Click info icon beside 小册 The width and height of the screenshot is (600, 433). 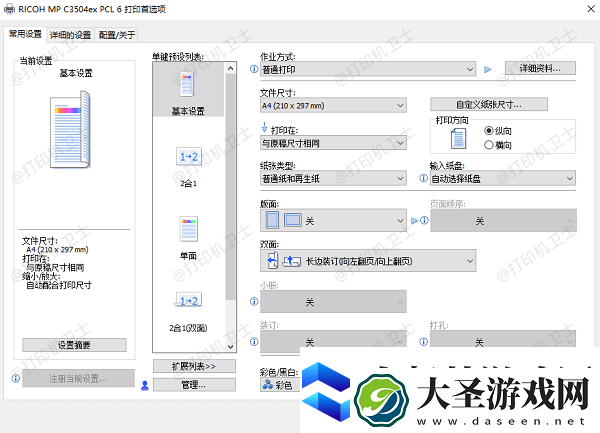coord(254,301)
